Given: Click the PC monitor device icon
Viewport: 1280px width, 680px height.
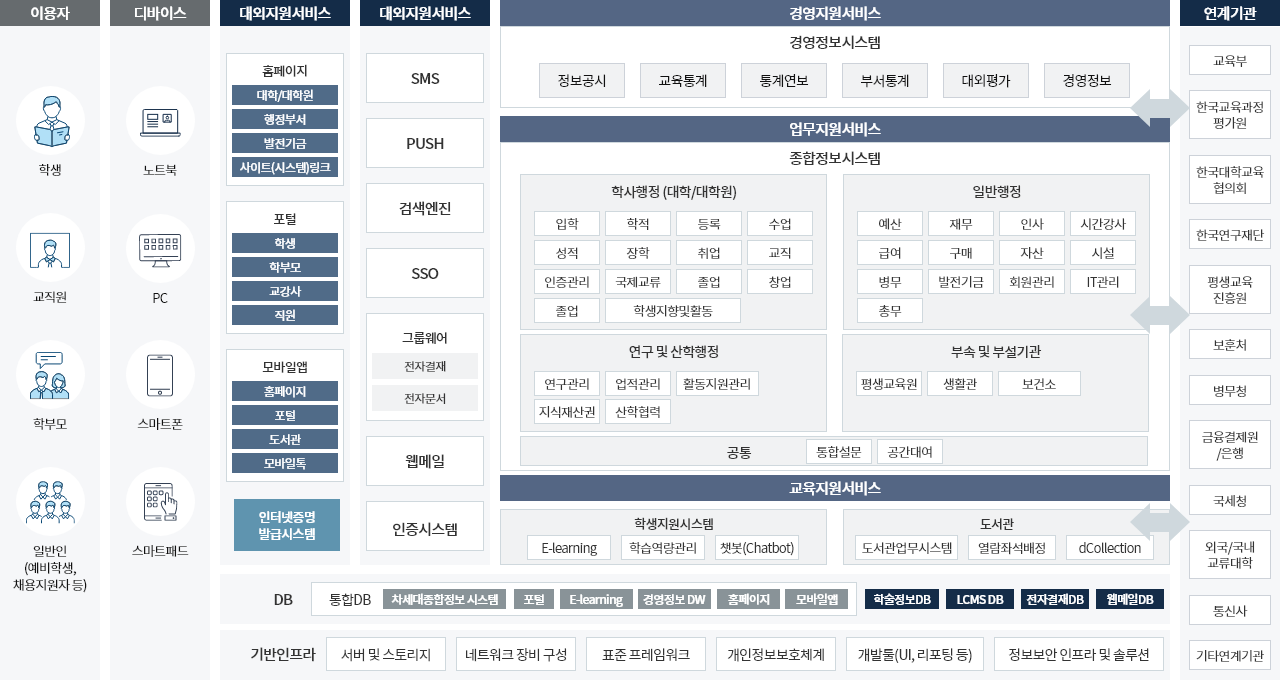Looking at the screenshot, I should pyautogui.click(x=160, y=248).
